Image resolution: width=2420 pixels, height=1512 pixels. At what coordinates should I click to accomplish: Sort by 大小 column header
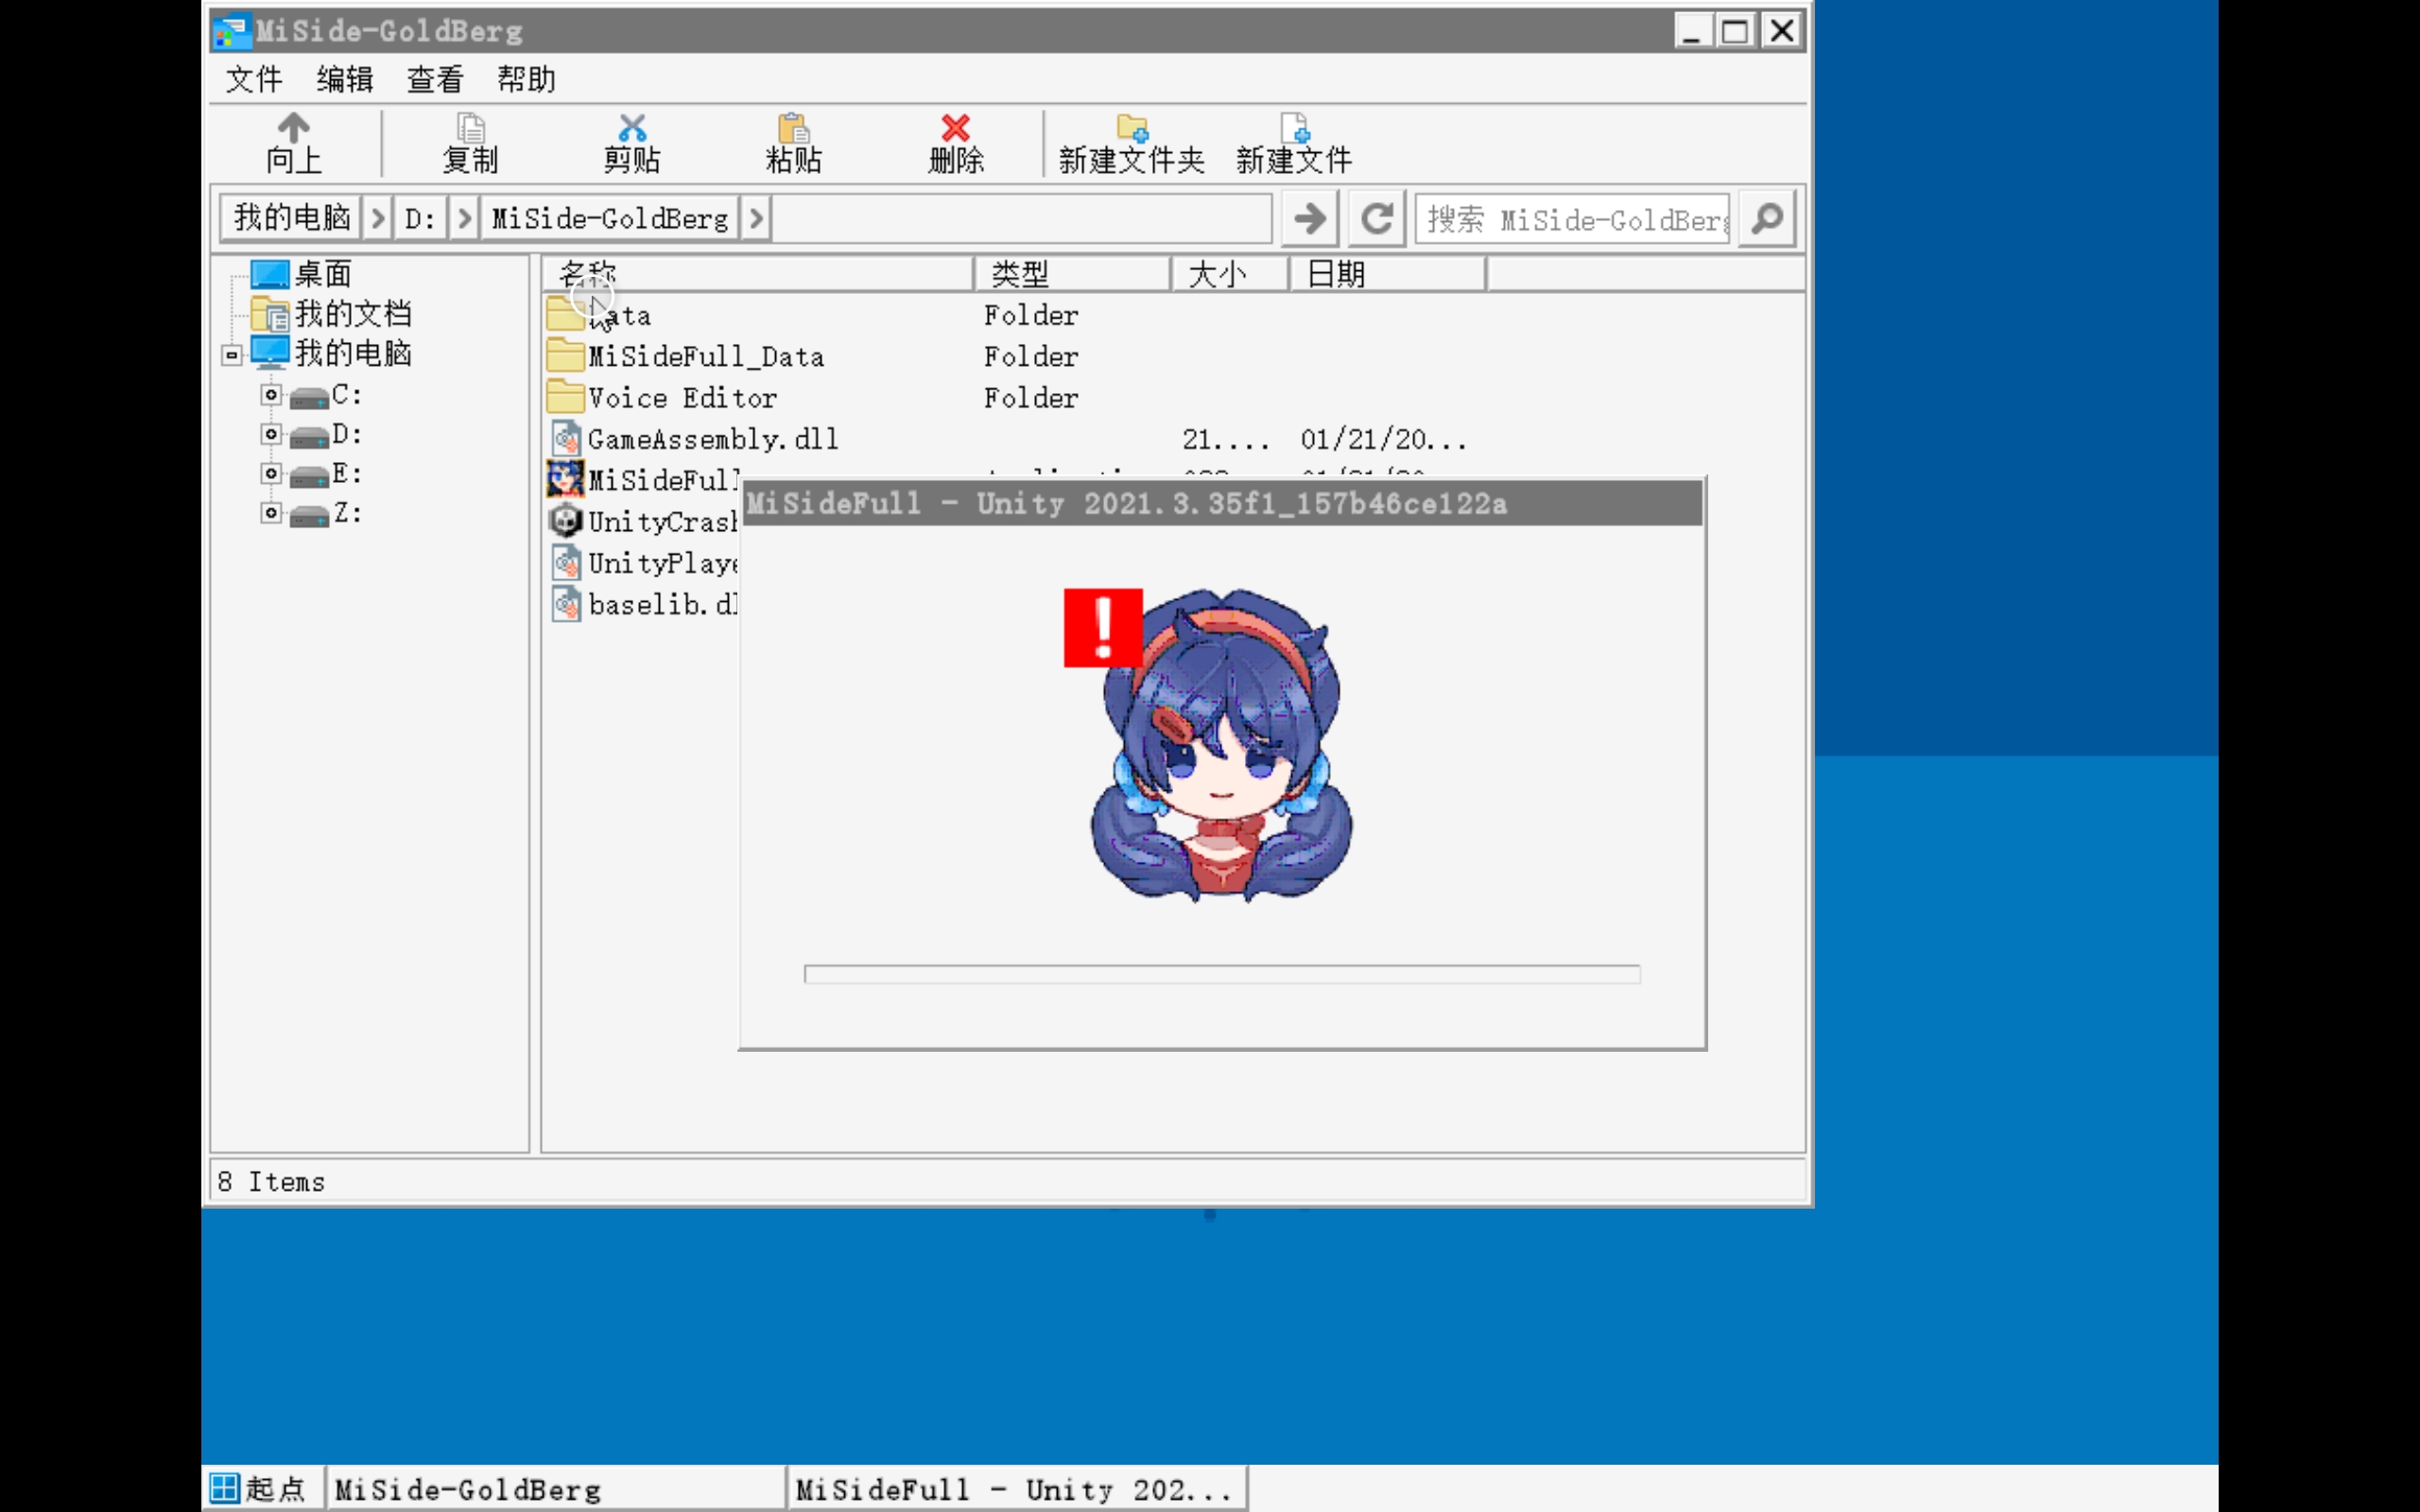pyautogui.click(x=1230, y=274)
